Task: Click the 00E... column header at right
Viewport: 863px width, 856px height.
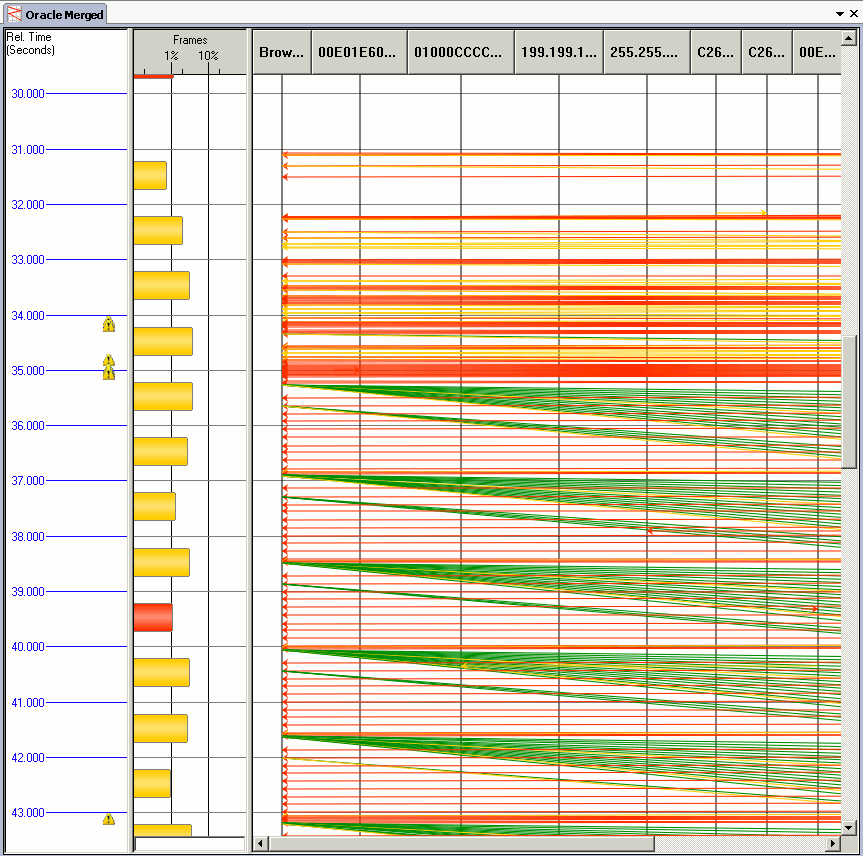Action: point(817,52)
